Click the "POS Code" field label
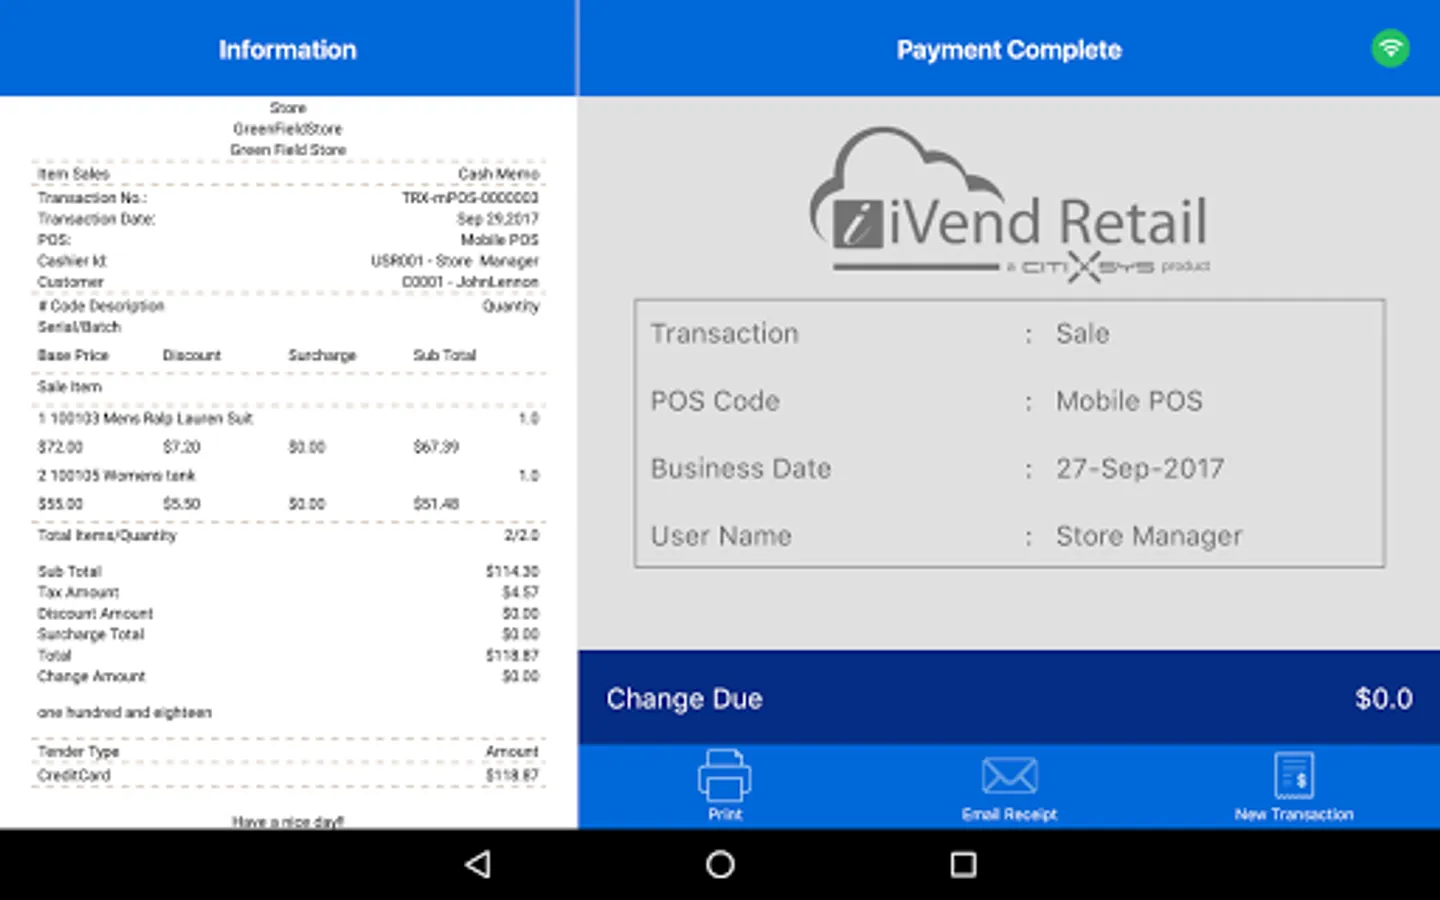The width and height of the screenshot is (1440, 900). [x=715, y=401]
